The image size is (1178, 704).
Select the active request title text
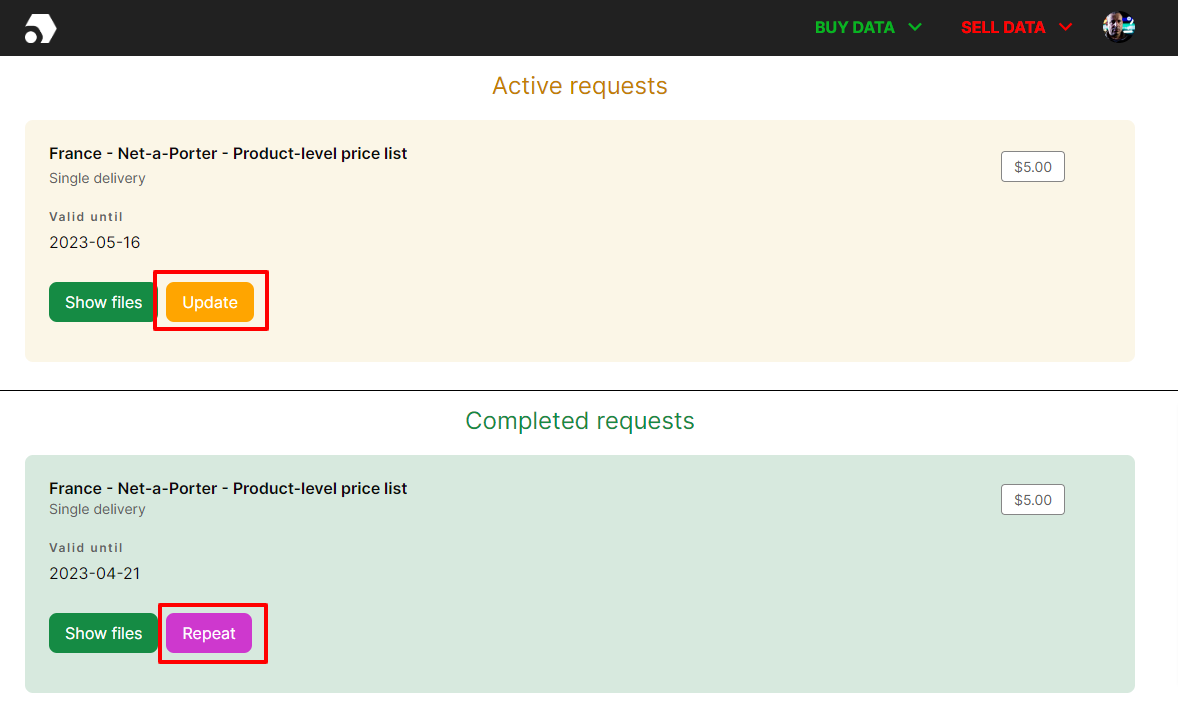228,153
